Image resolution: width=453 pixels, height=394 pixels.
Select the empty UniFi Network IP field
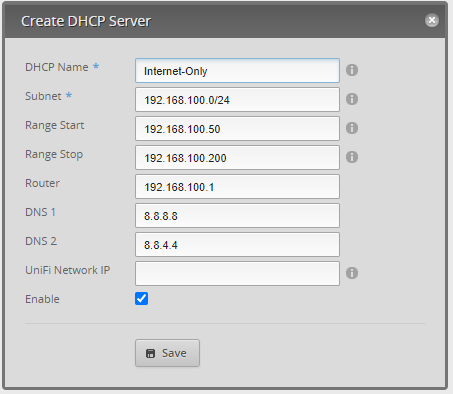coord(237,274)
